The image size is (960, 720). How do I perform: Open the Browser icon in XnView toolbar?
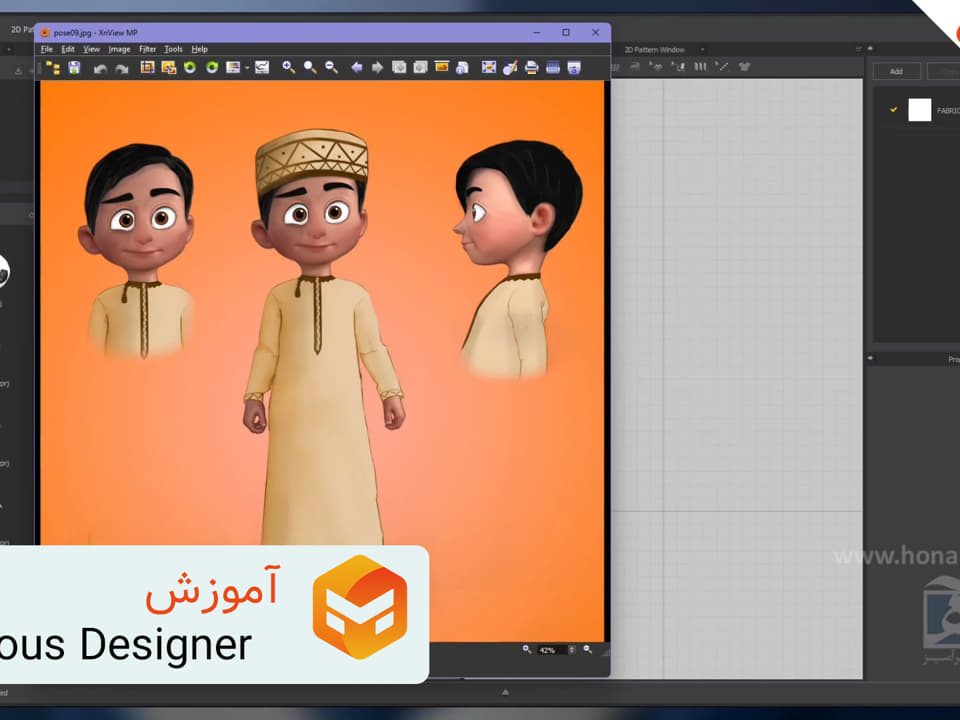point(53,68)
